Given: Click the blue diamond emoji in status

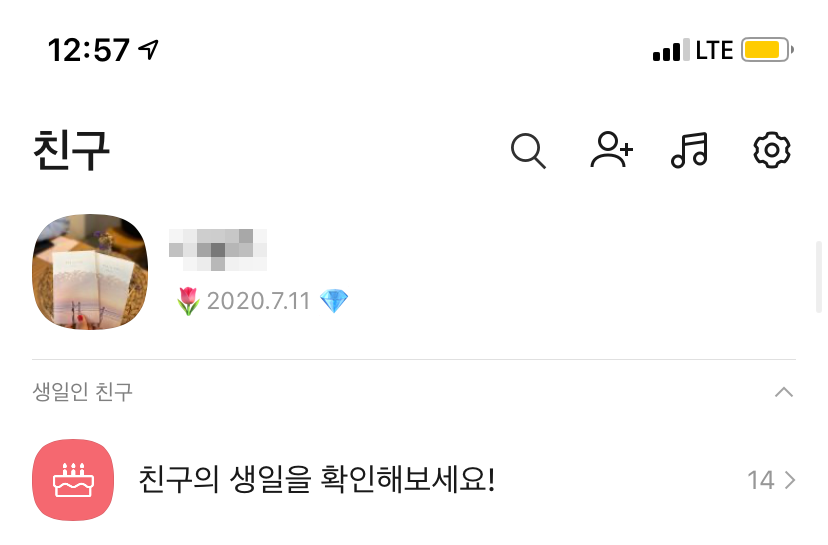Looking at the screenshot, I should tap(334, 301).
